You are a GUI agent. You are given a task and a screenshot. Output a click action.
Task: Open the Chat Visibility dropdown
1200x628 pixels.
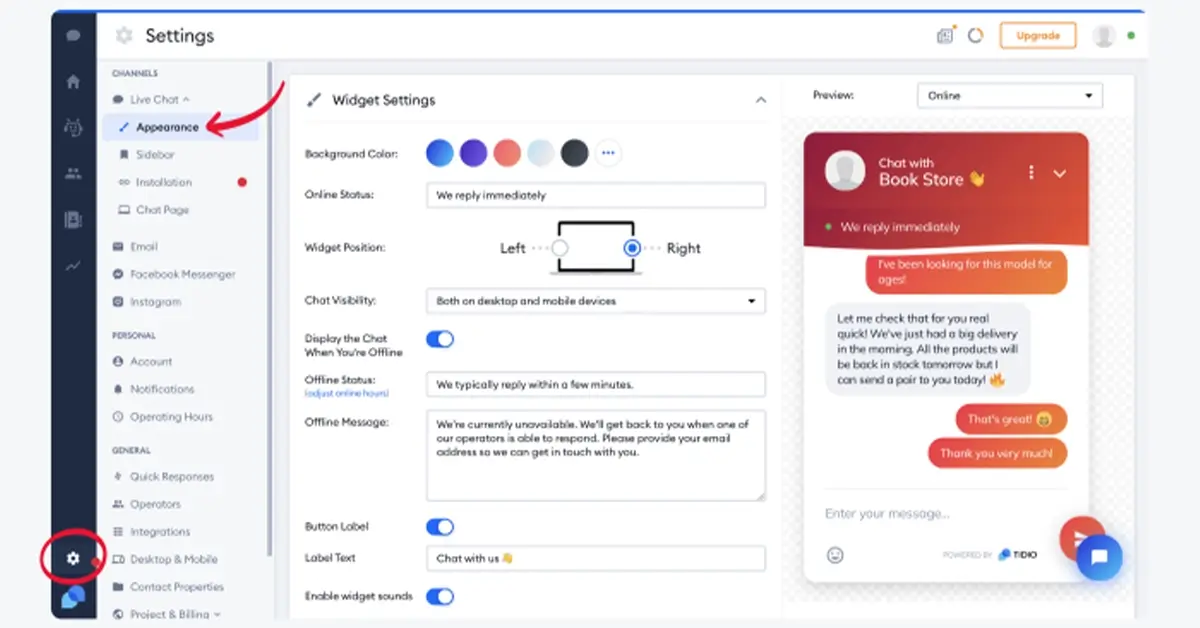(x=596, y=301)
